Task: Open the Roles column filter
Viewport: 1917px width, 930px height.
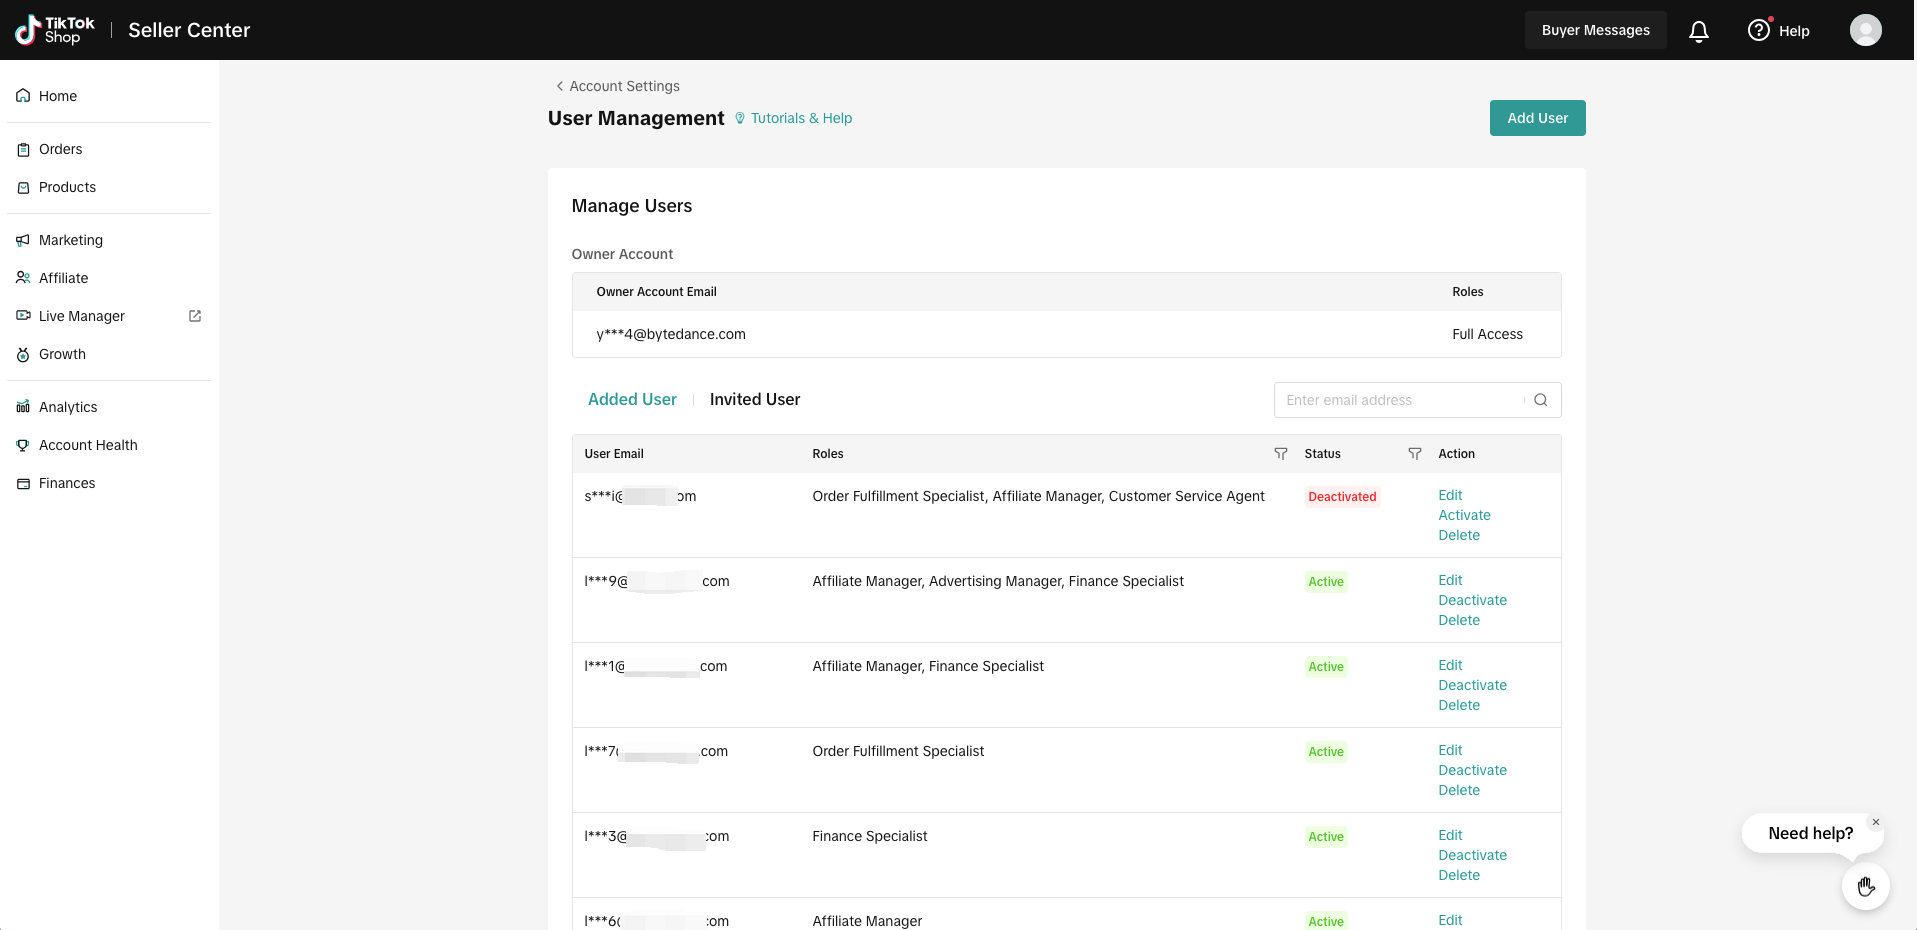Action: (1281, 454)
